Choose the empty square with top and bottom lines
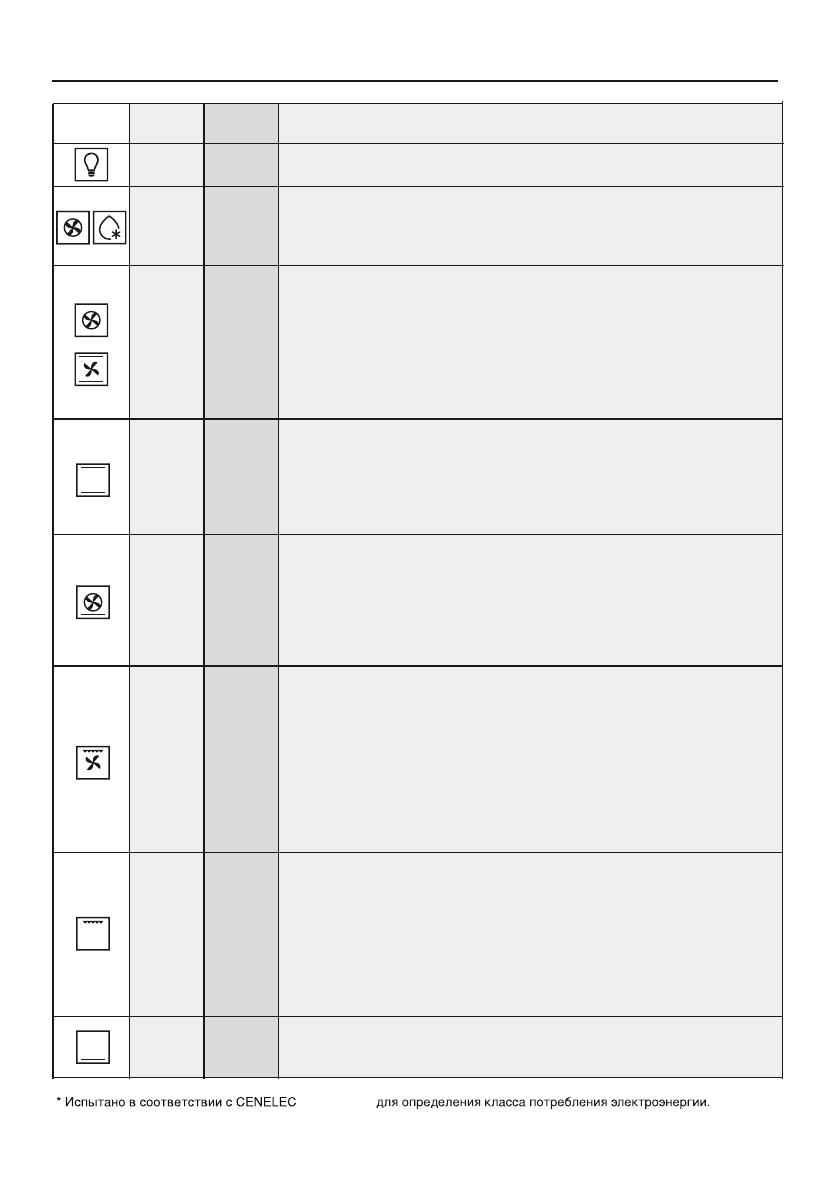The width and height of the screenshot is (840, 1190). [91, 480]
